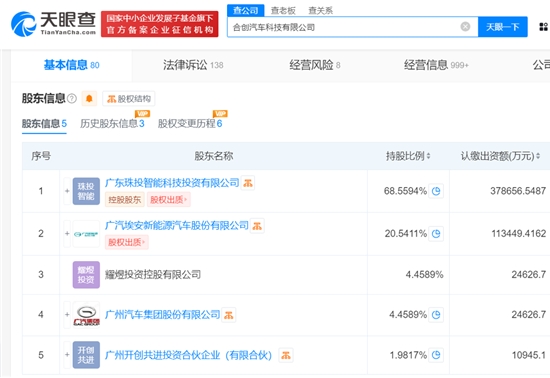This screenshot has height=378, width=550.
Task: Click the 耀煜投资 company logo
Action: pos(86,275)
